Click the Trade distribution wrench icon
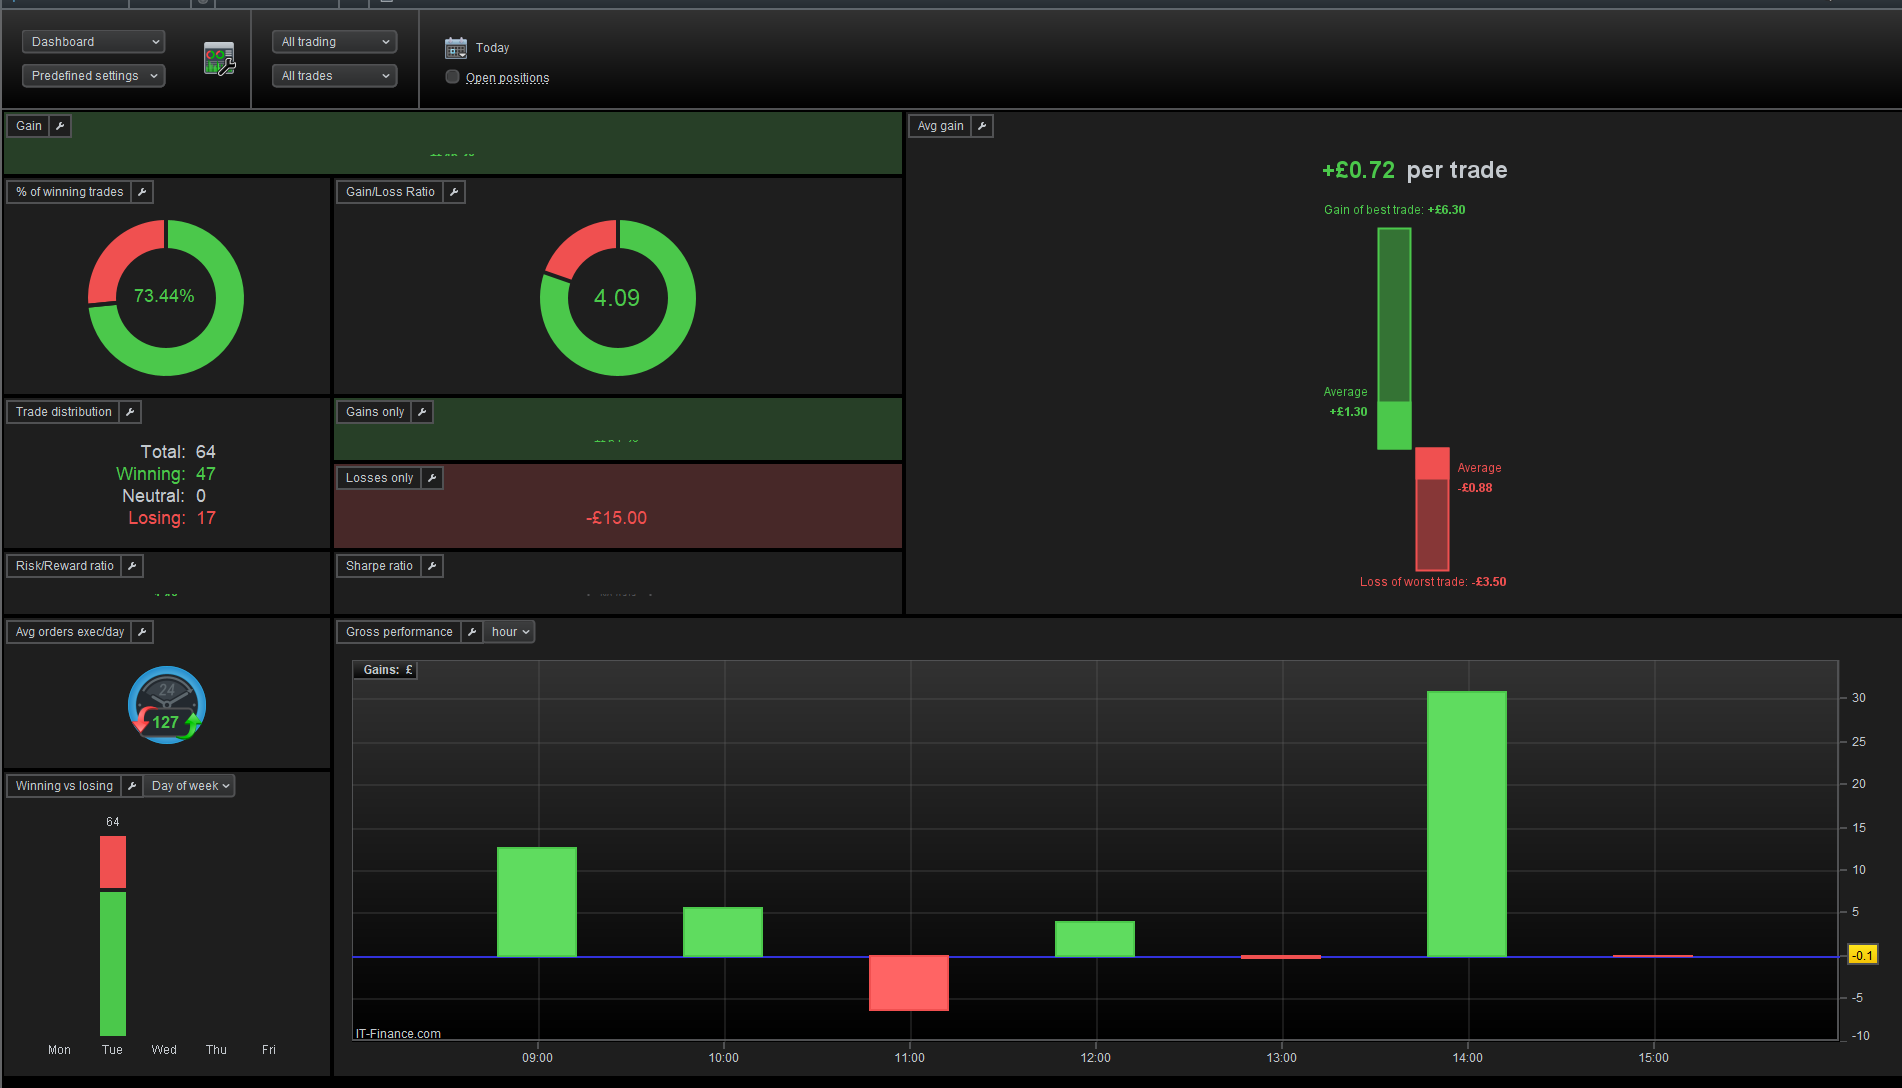This screenshot has height=1088, width=1902. pyautogui.click(x=130, y=412)
